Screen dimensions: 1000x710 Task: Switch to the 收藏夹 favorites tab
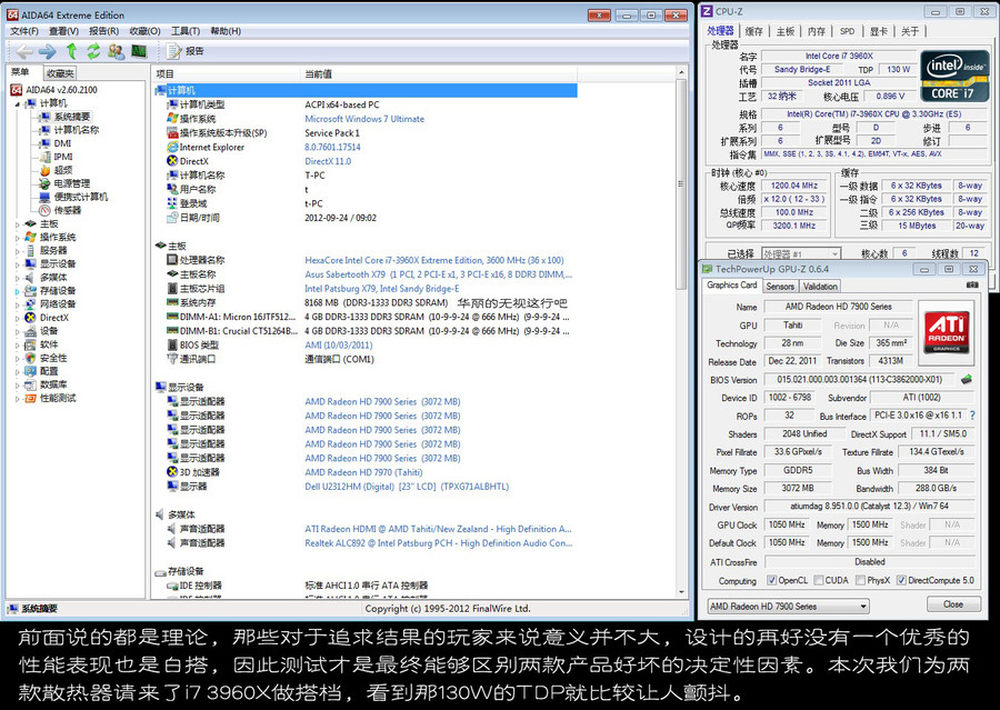click(61, 73)
